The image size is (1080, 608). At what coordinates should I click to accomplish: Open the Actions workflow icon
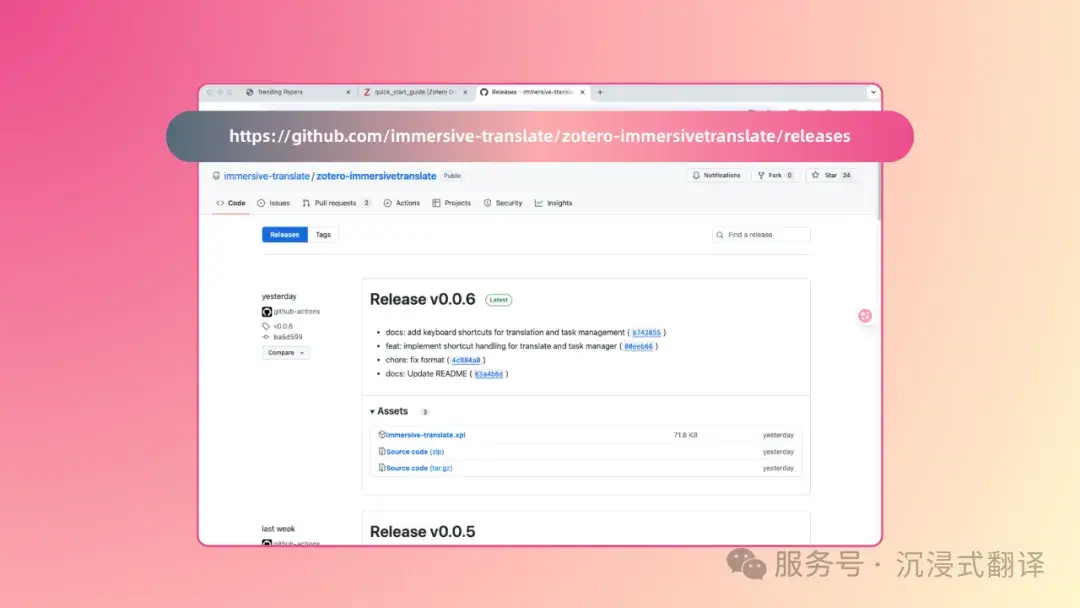388,203
